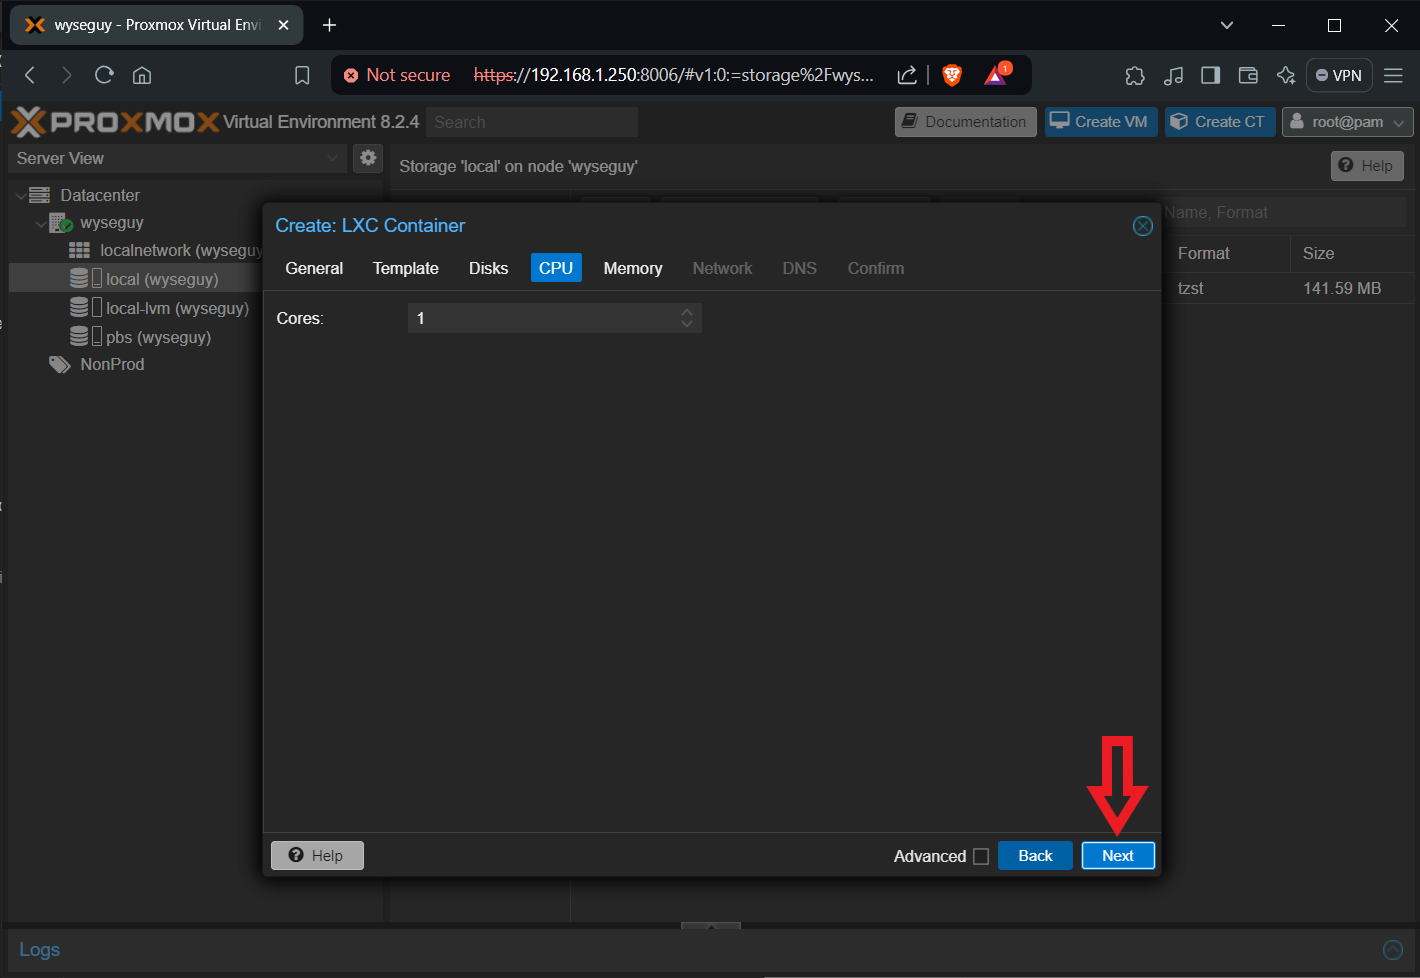Open the browser hamburger menu

1393,75
